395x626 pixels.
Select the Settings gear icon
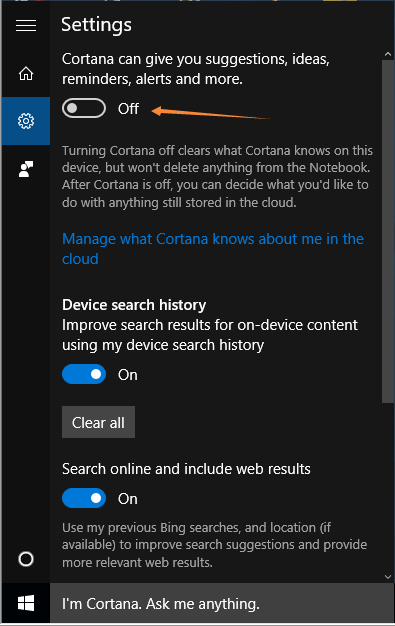26,121
